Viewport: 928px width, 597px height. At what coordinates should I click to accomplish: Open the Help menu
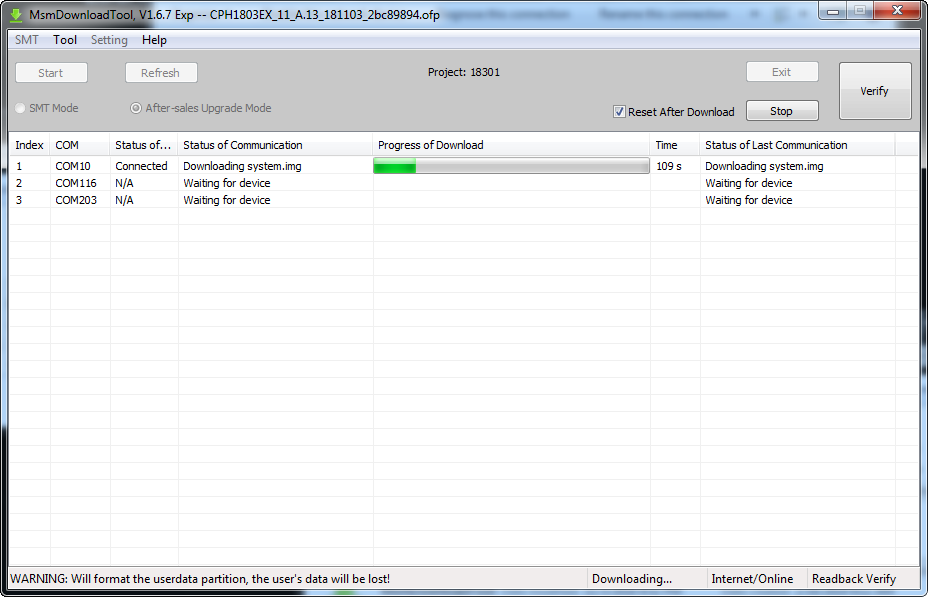154,40
